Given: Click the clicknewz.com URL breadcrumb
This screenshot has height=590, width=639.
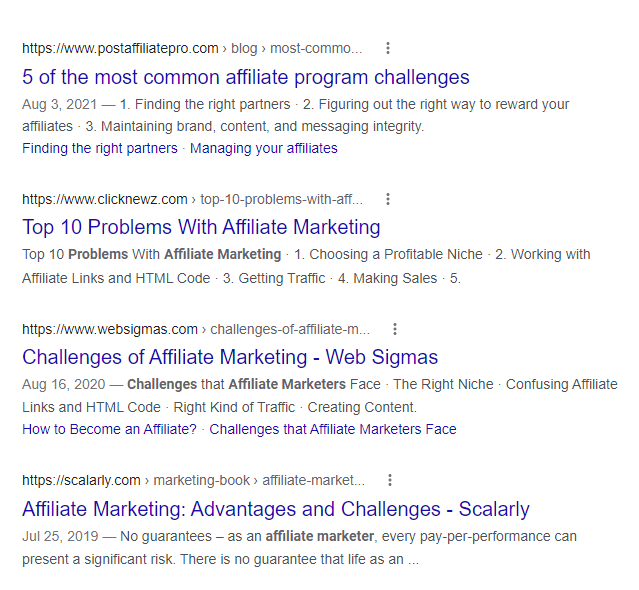Looking at the screenshot, I should click(x=105, y=199).
